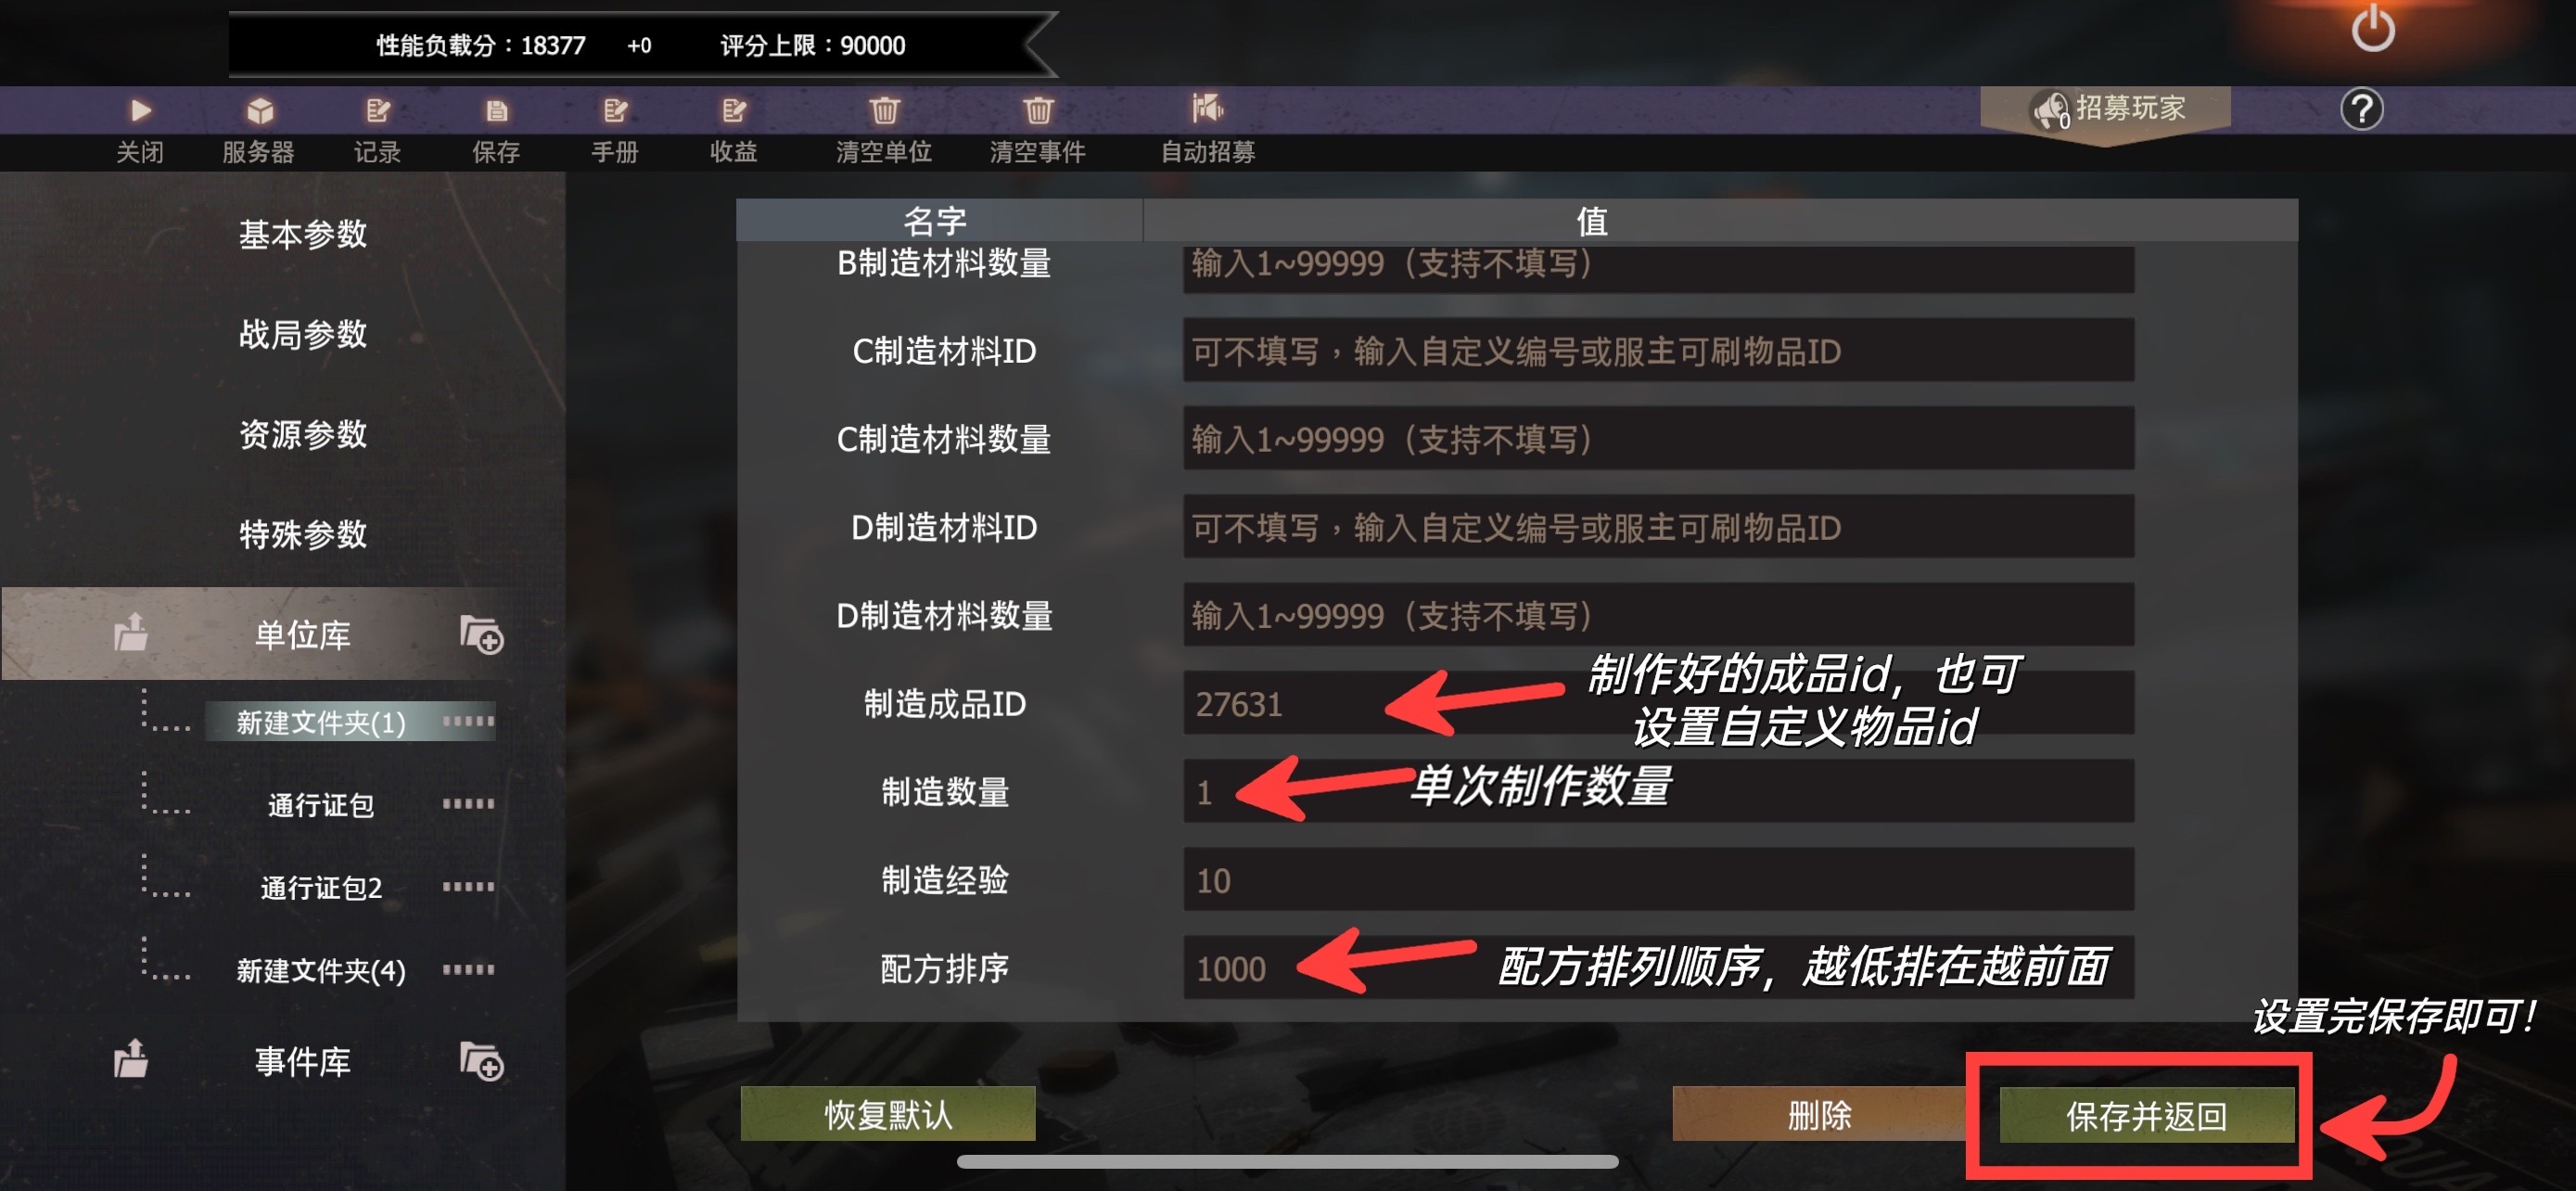This screenshot has width=2576, height=1191.
Task: Click the horizontal scrollbar at bottom
Action: coord(1287,1162)
